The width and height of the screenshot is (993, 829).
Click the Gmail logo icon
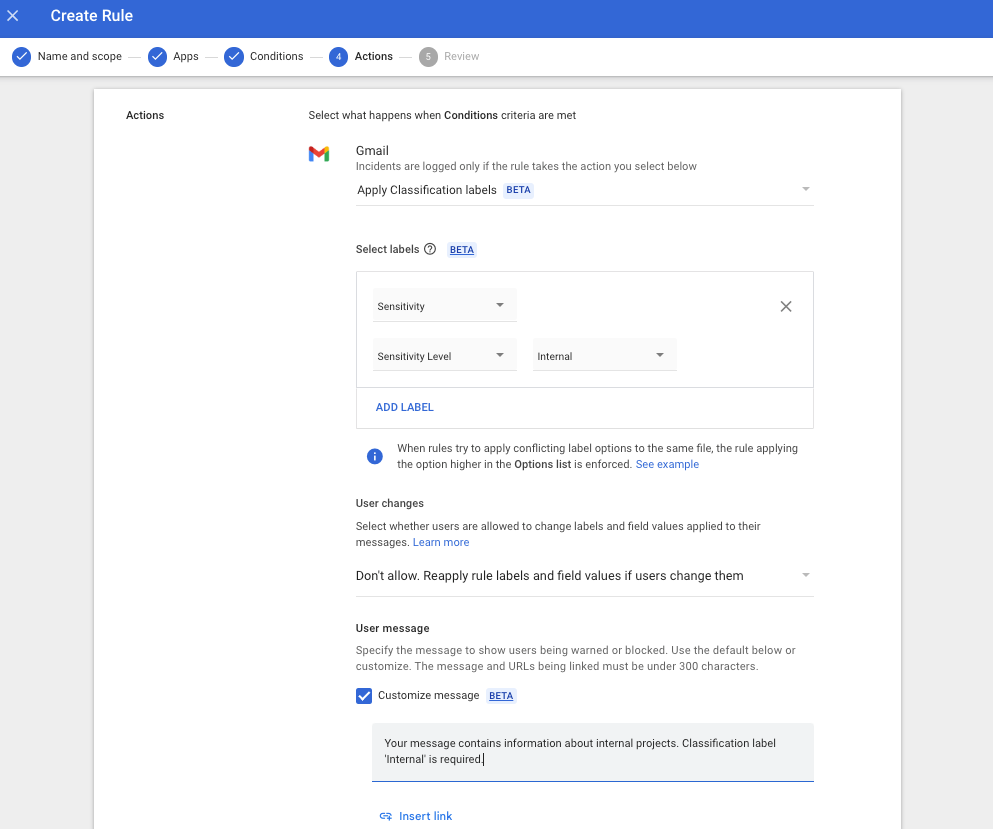(x=319, y=154)
